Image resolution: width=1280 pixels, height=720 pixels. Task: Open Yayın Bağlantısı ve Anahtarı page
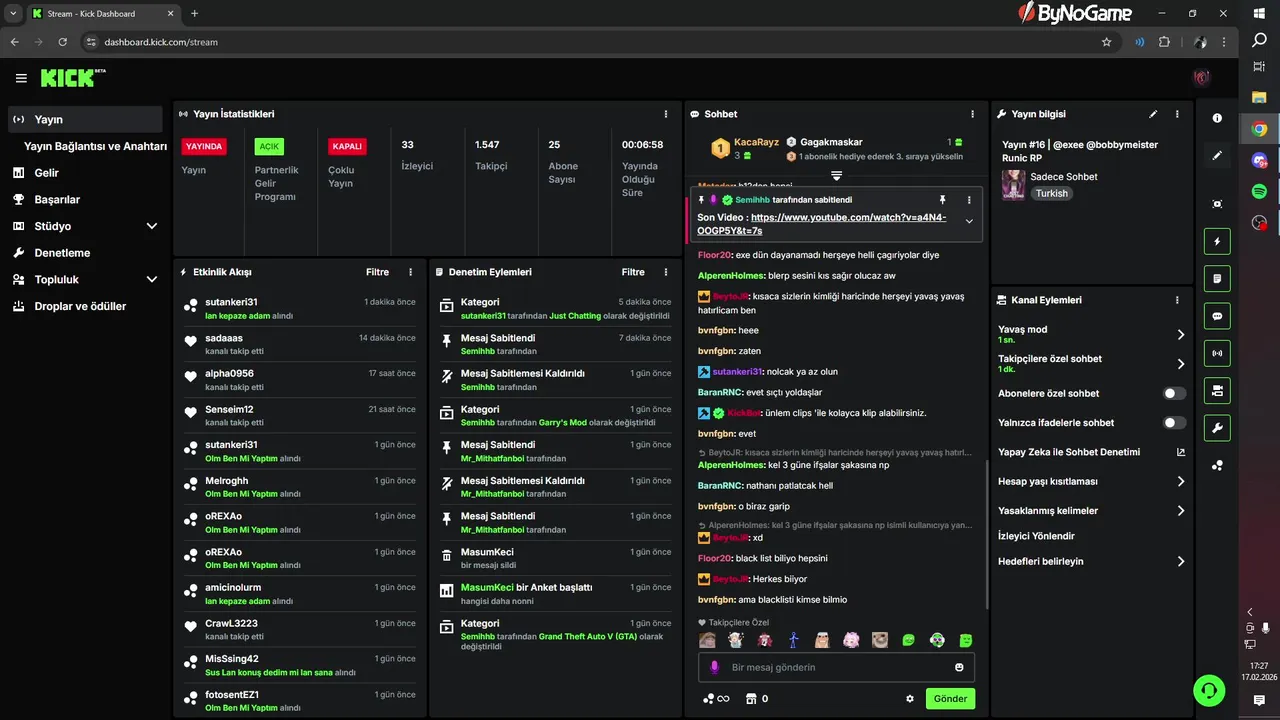[95, 146]
